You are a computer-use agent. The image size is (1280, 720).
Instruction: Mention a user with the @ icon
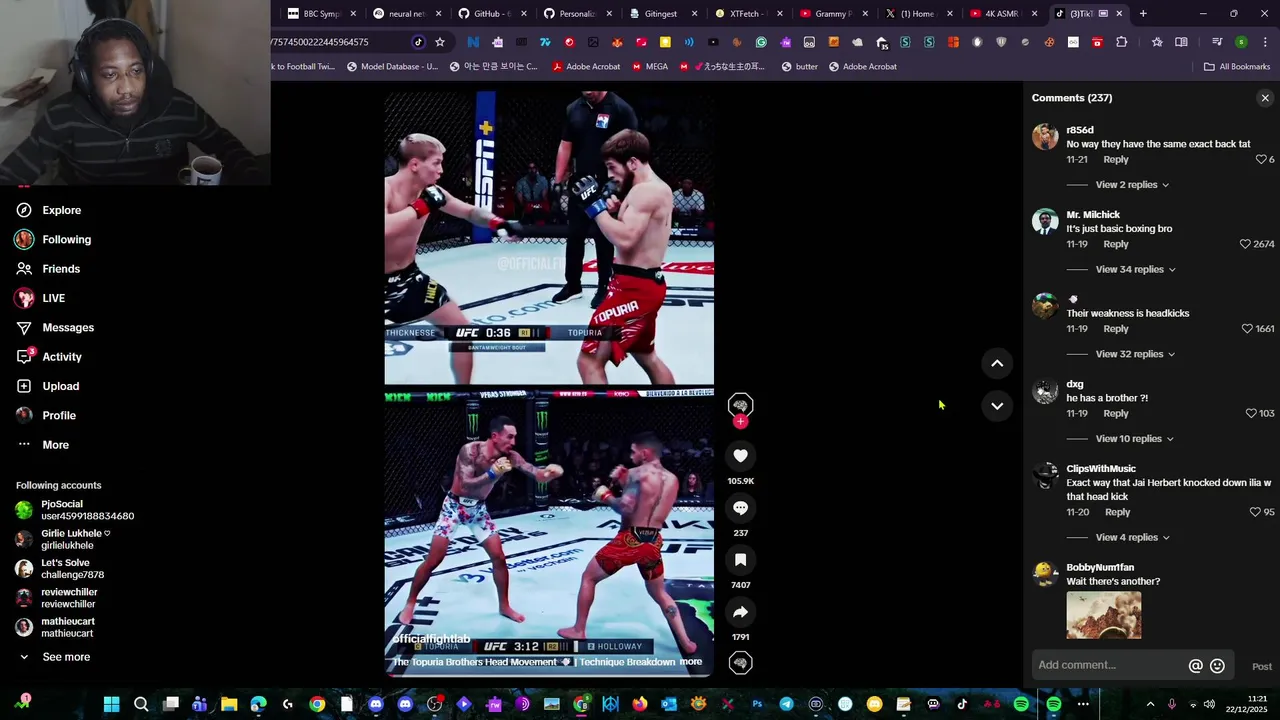click(x=1195, y=666)
